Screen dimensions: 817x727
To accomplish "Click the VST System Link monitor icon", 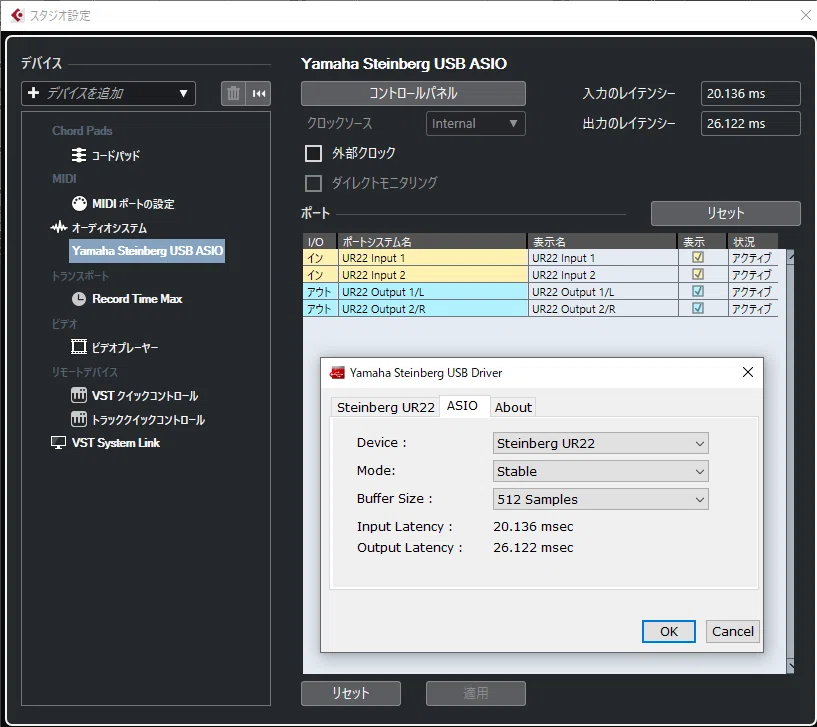I will (x=58, y=443).
